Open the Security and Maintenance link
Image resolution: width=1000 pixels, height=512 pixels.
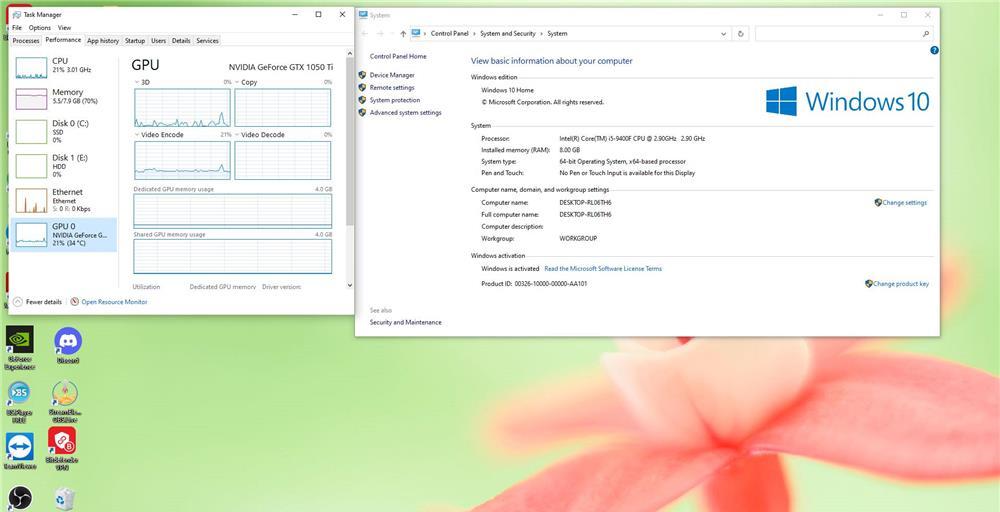(406, 323)
